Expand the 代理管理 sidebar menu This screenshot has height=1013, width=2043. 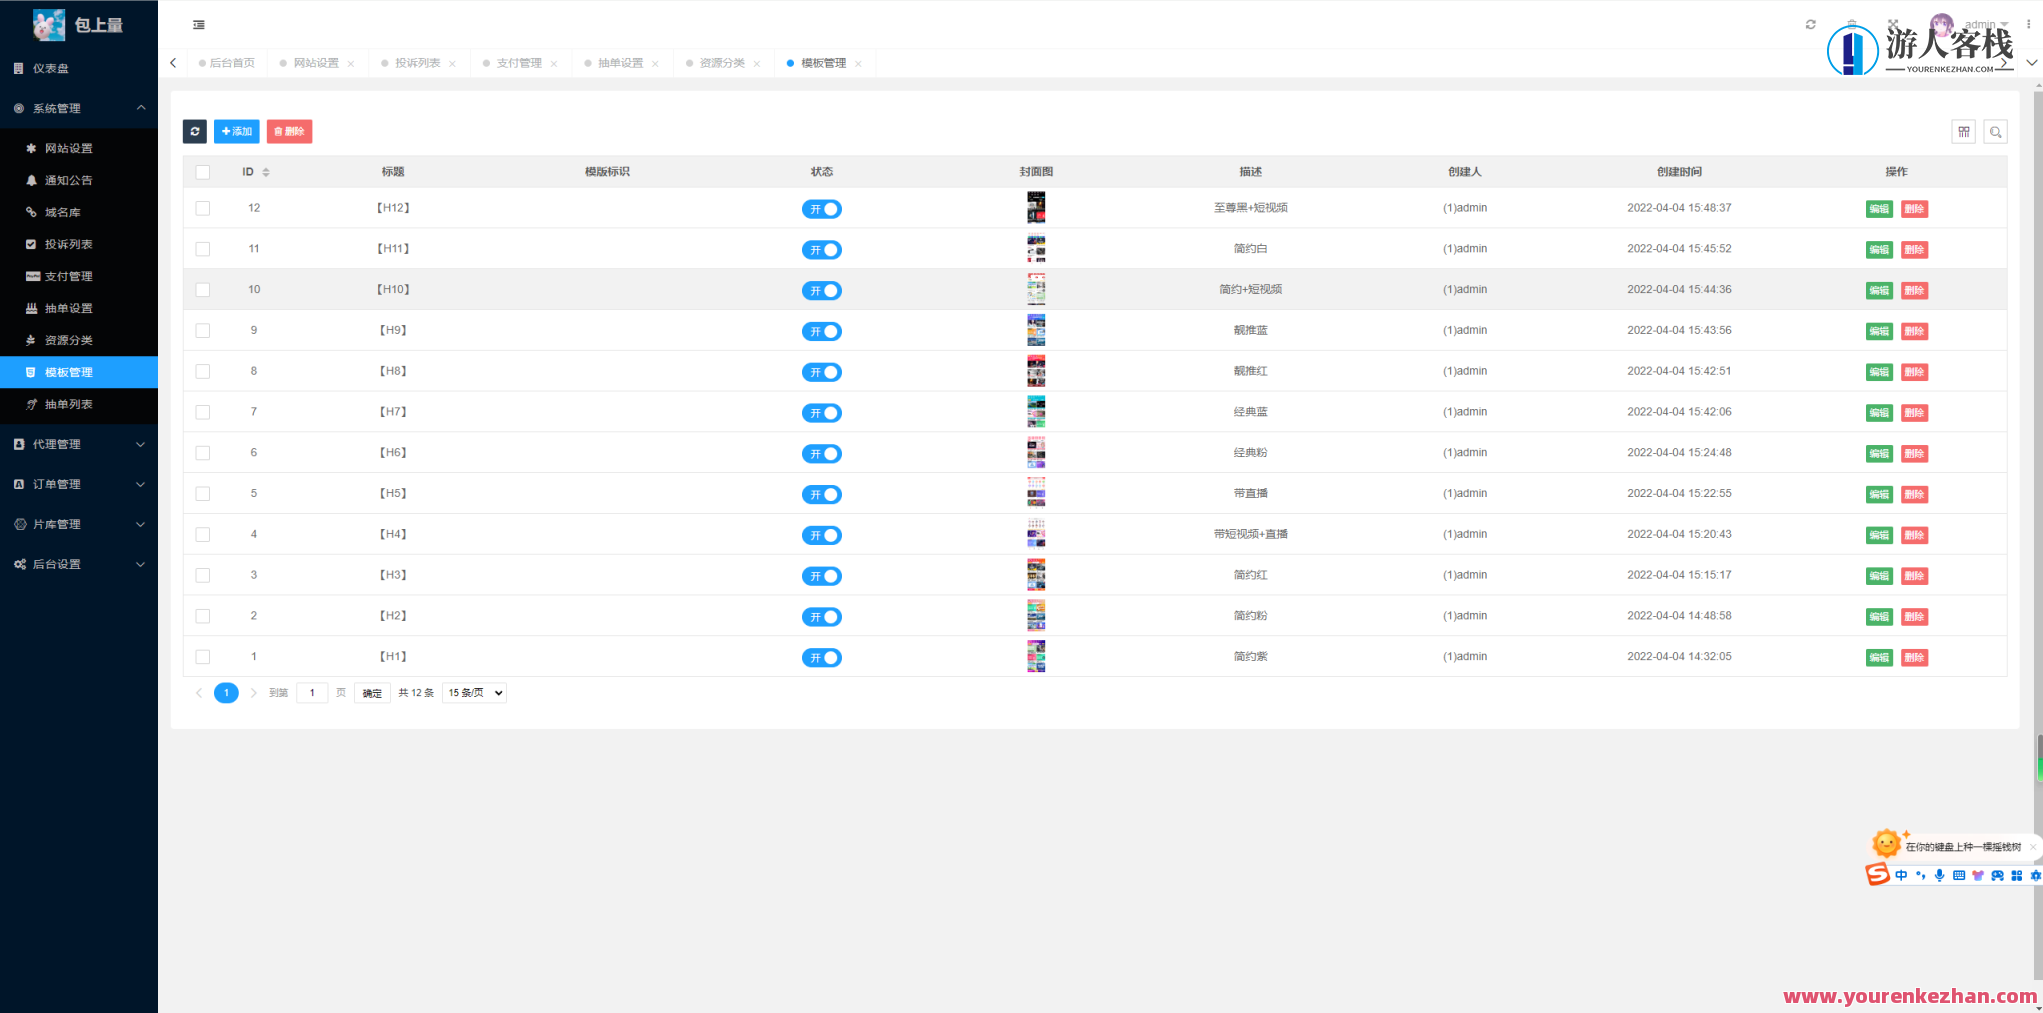coord(79,444)
